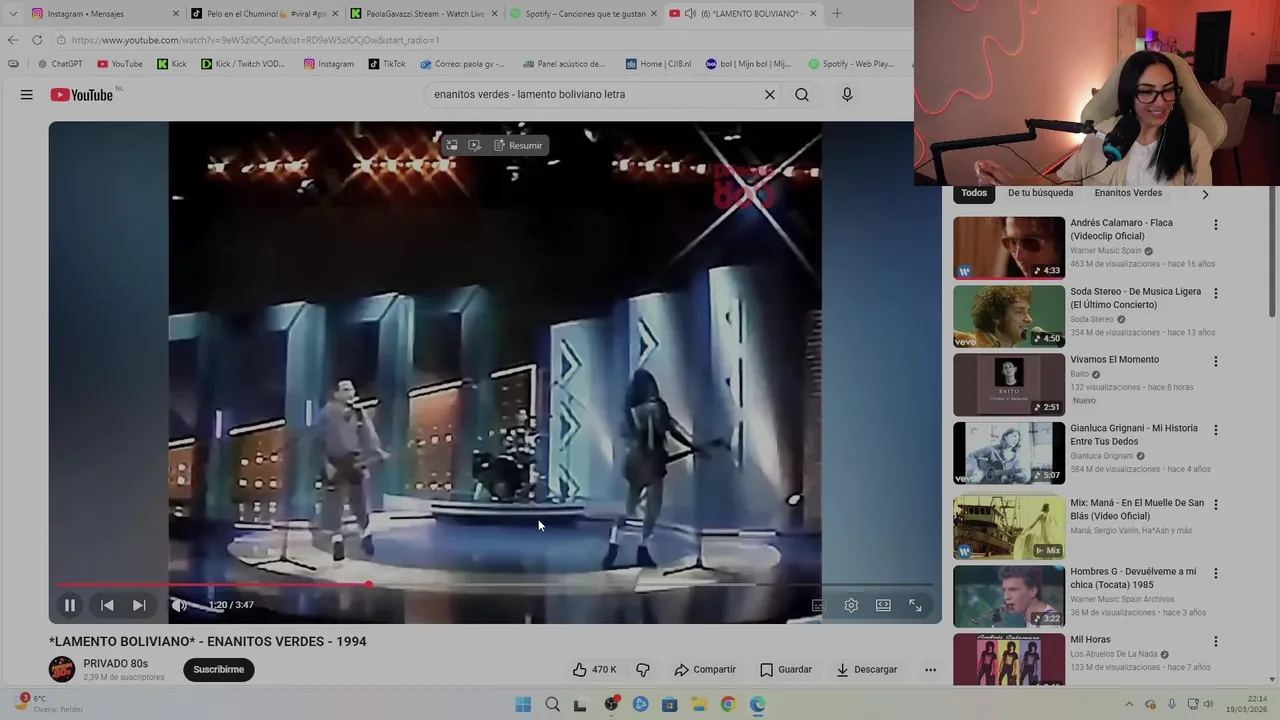The image size is (1280, 720).
Task: Open the PRIVADO 80s channel avatar
Action: click(x=62, y=669)
